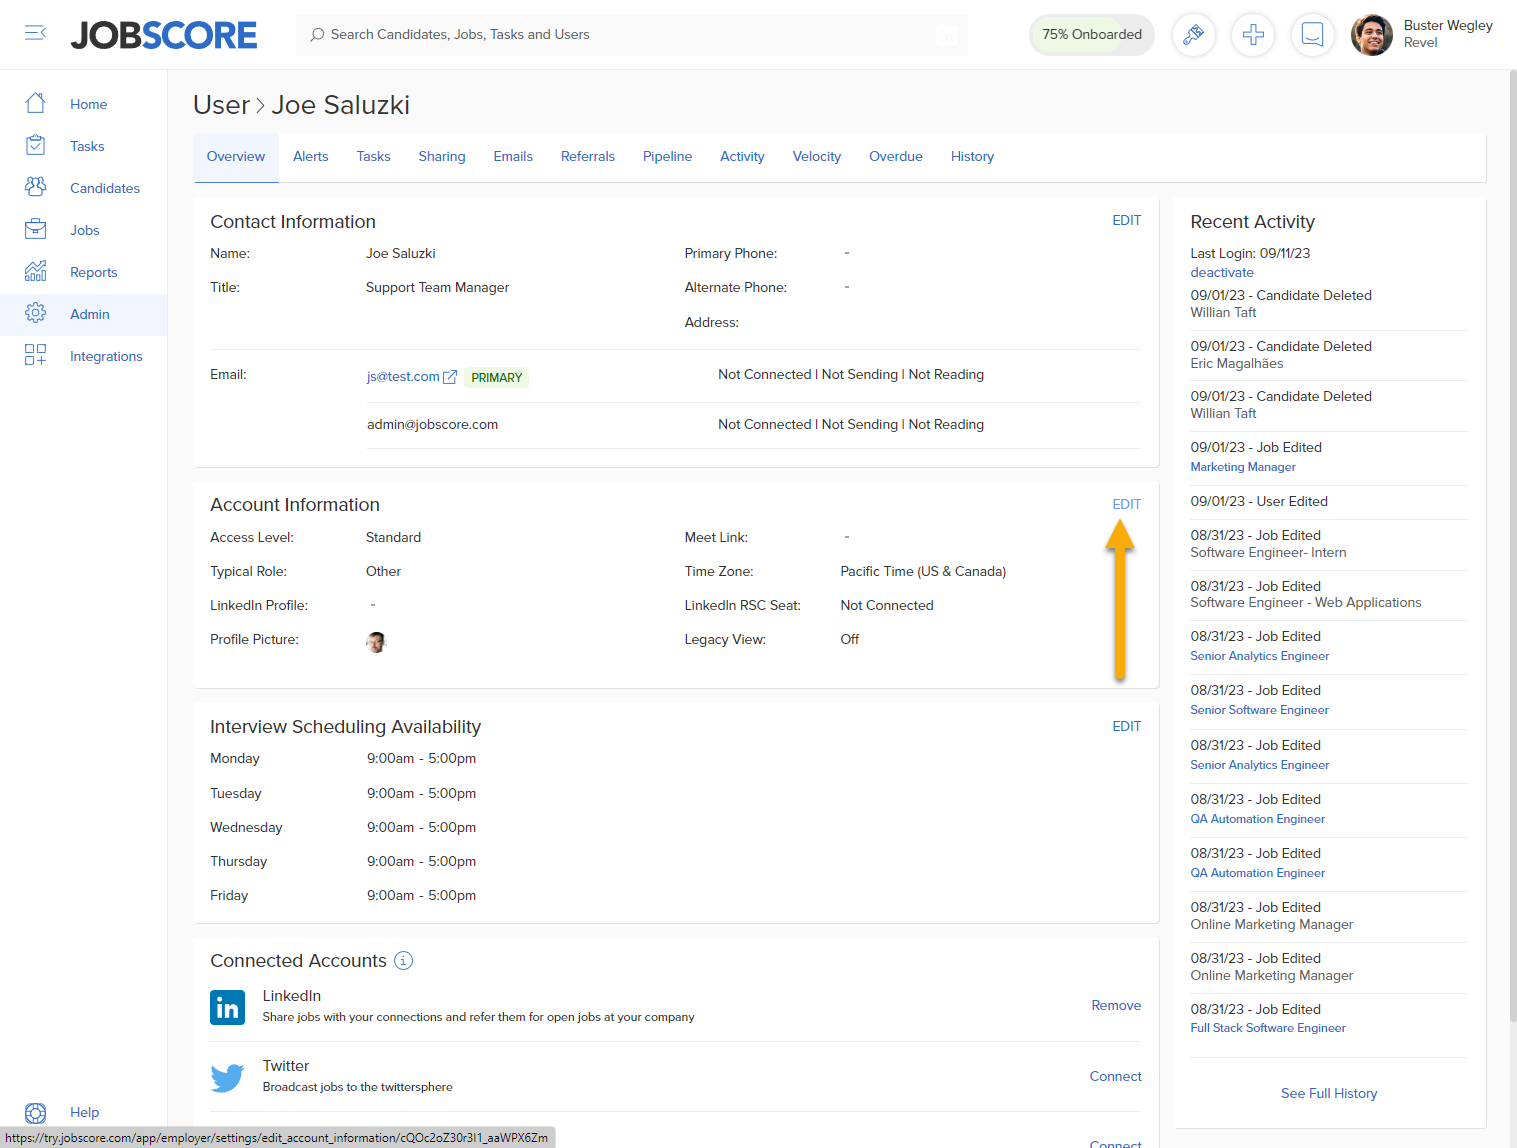
Task: Click the search candidates and jobs field
Action: 632,35
